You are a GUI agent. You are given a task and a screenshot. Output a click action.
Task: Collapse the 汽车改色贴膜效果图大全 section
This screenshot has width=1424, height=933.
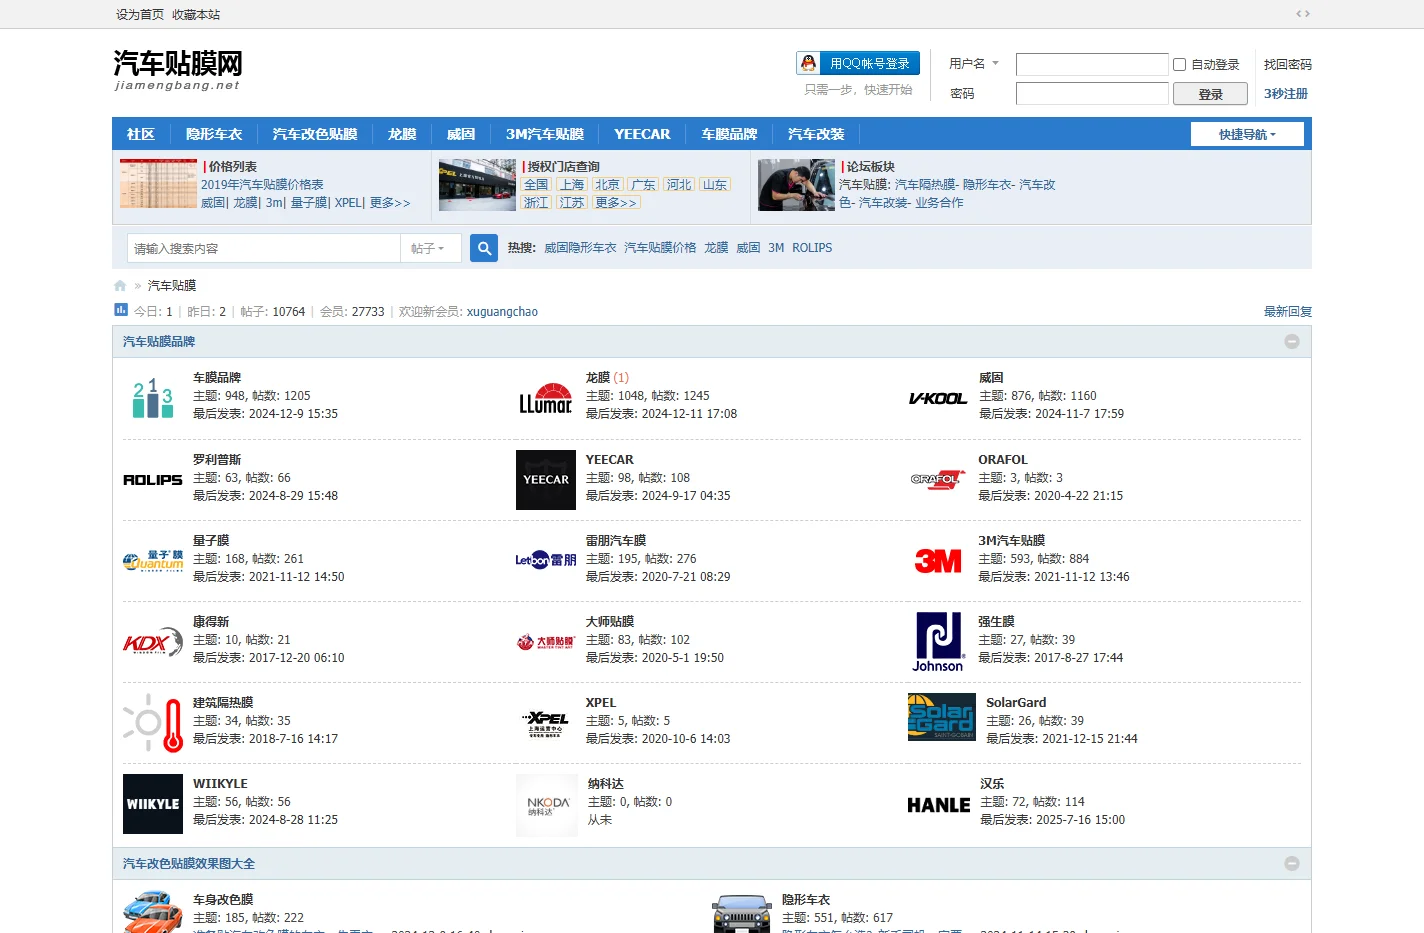tap(1292, 864)
